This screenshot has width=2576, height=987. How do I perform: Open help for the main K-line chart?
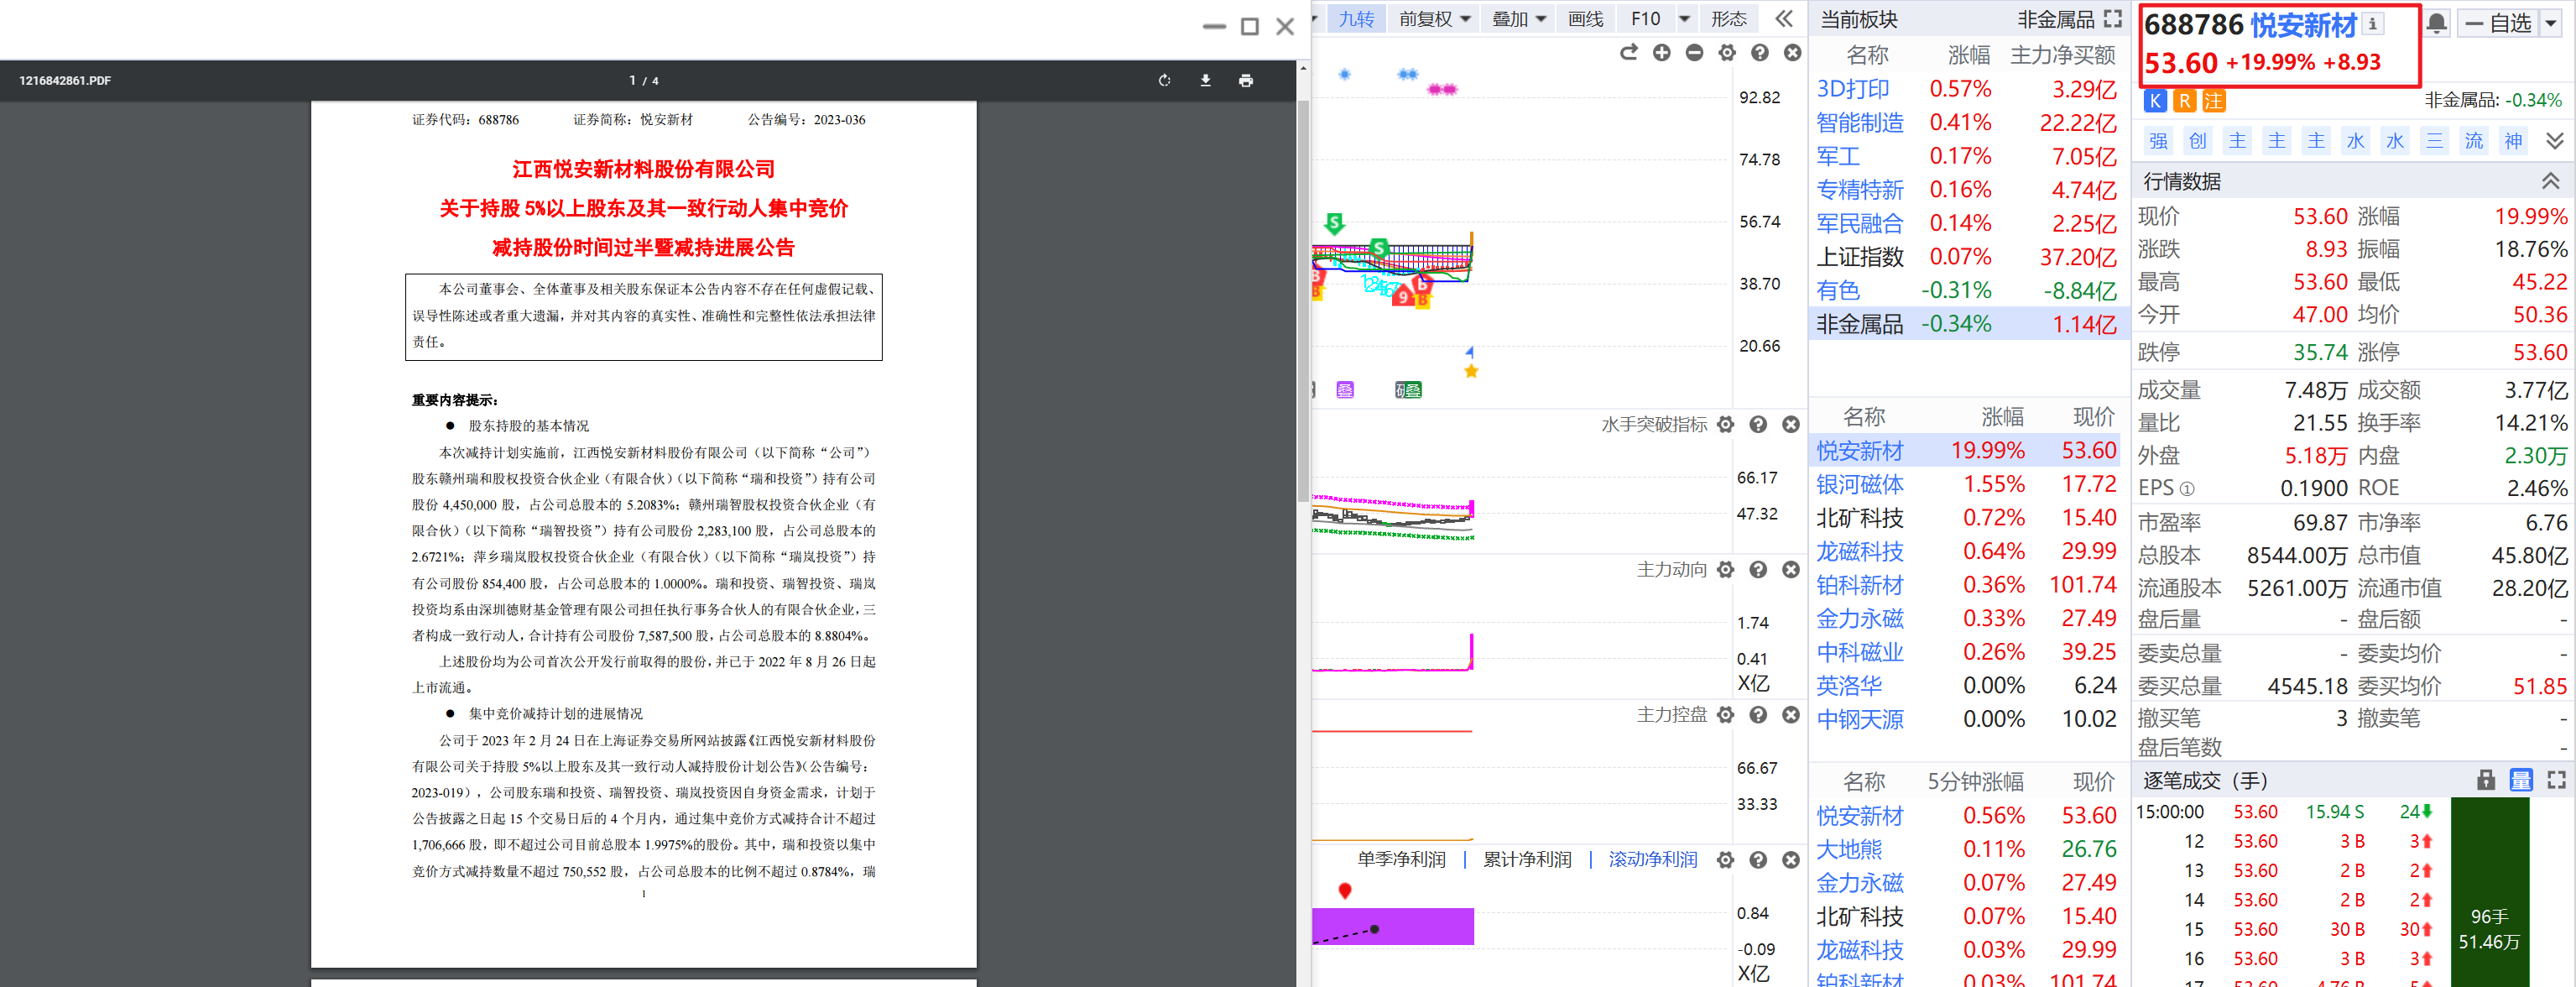pyautogui.click(x=1760, y=53)
